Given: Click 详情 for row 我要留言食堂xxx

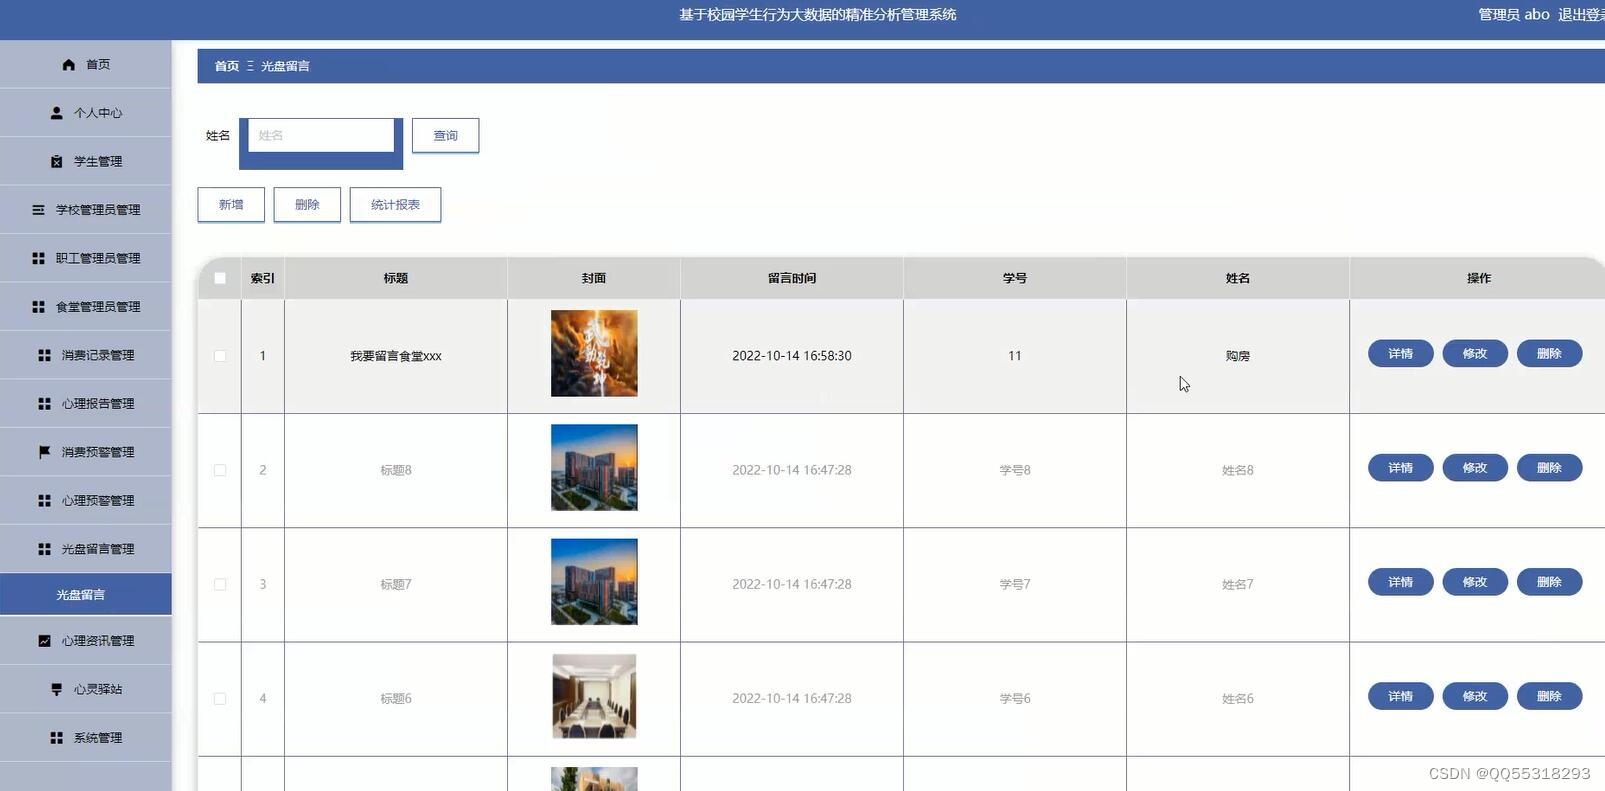Looking at the screenshot, I should 1400,354.
